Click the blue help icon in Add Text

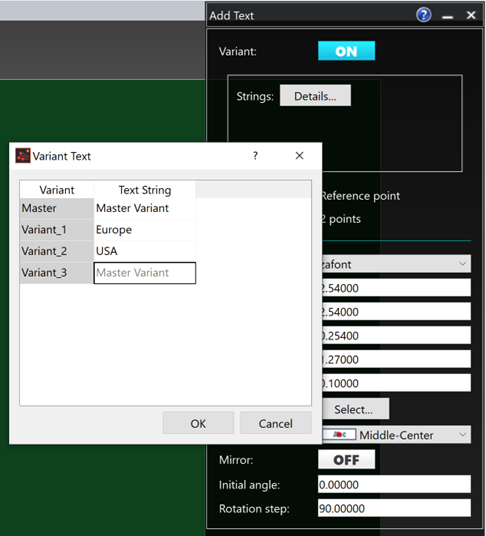(423, 15)
